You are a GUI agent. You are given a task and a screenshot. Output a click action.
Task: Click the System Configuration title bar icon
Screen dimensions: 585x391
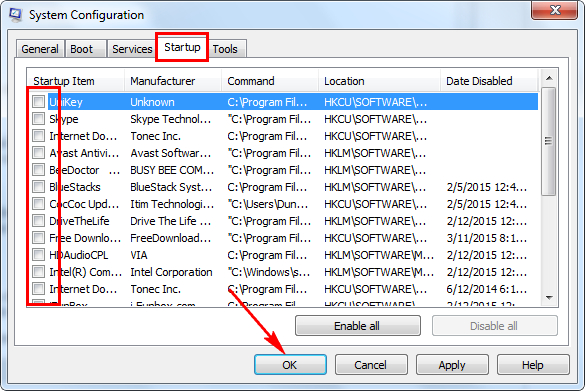[x=16, y=15]
